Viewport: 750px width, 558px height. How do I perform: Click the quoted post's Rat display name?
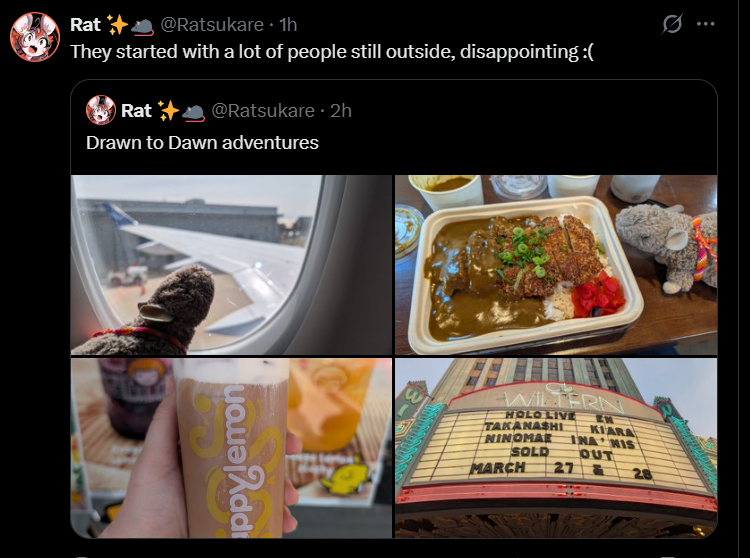[x=136, y=110]
